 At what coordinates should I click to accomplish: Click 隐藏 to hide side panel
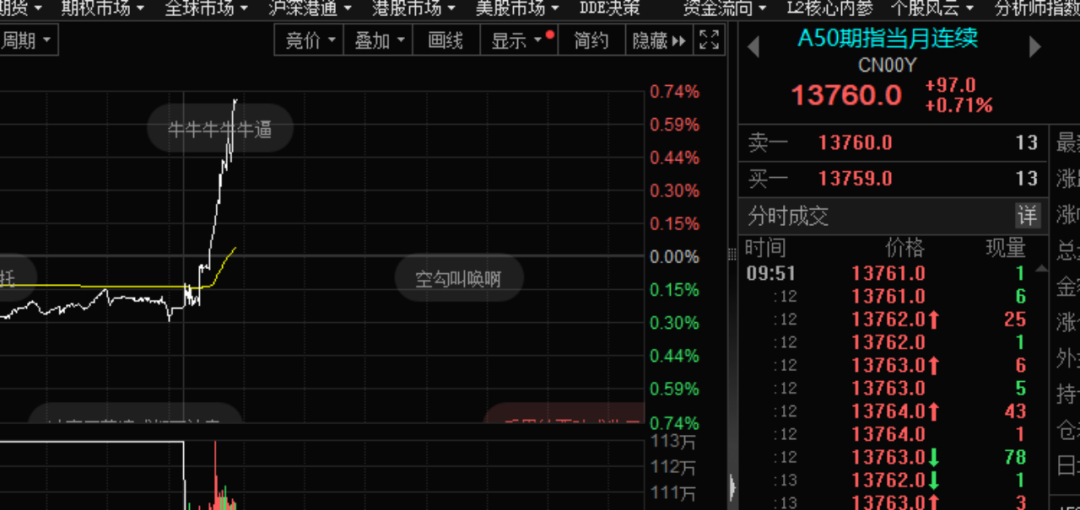pos(659,41)
